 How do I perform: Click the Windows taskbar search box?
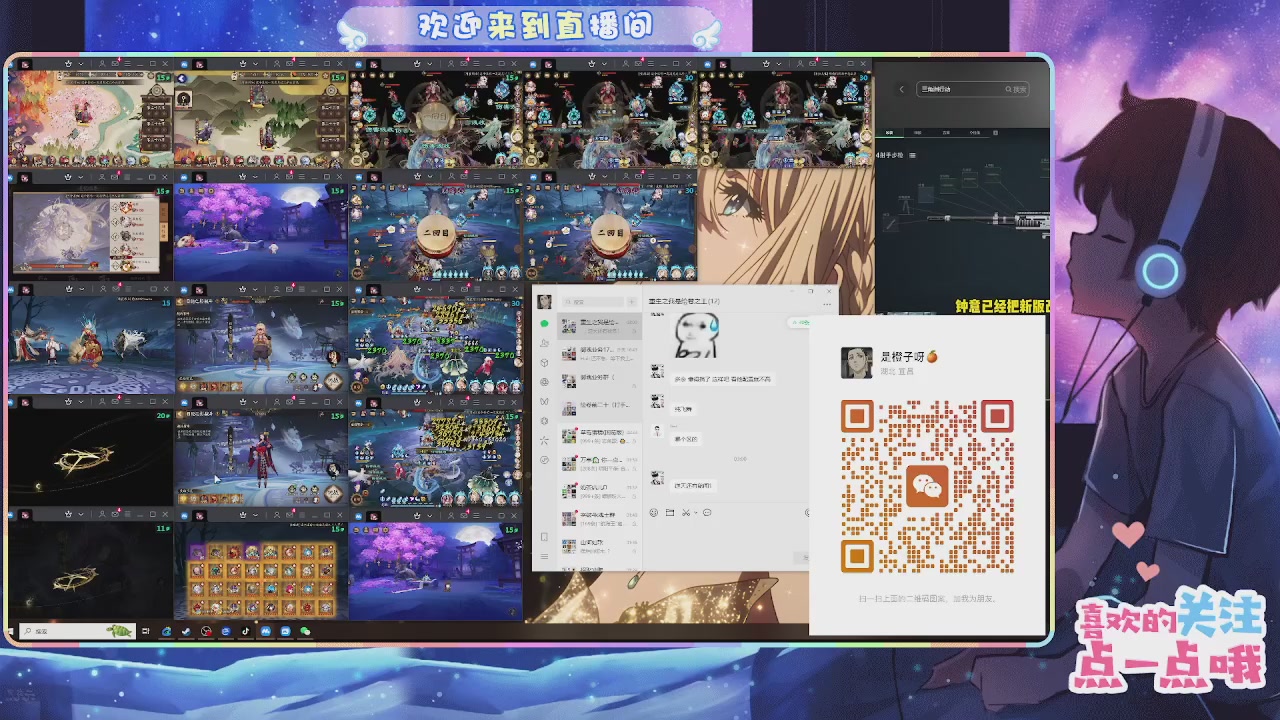(78, 631)
